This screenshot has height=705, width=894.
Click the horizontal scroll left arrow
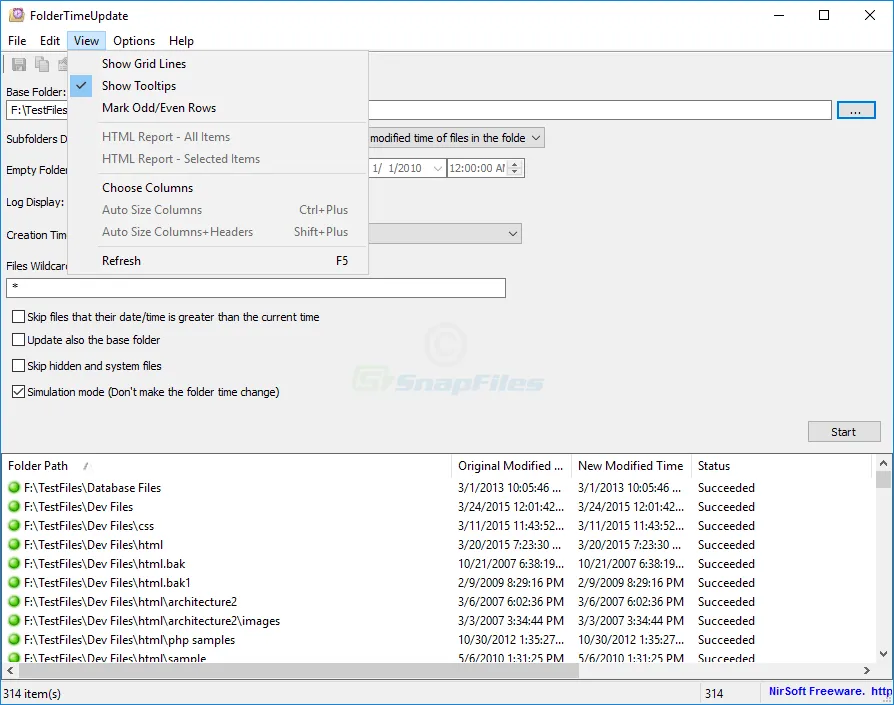[x=10, y=671]
